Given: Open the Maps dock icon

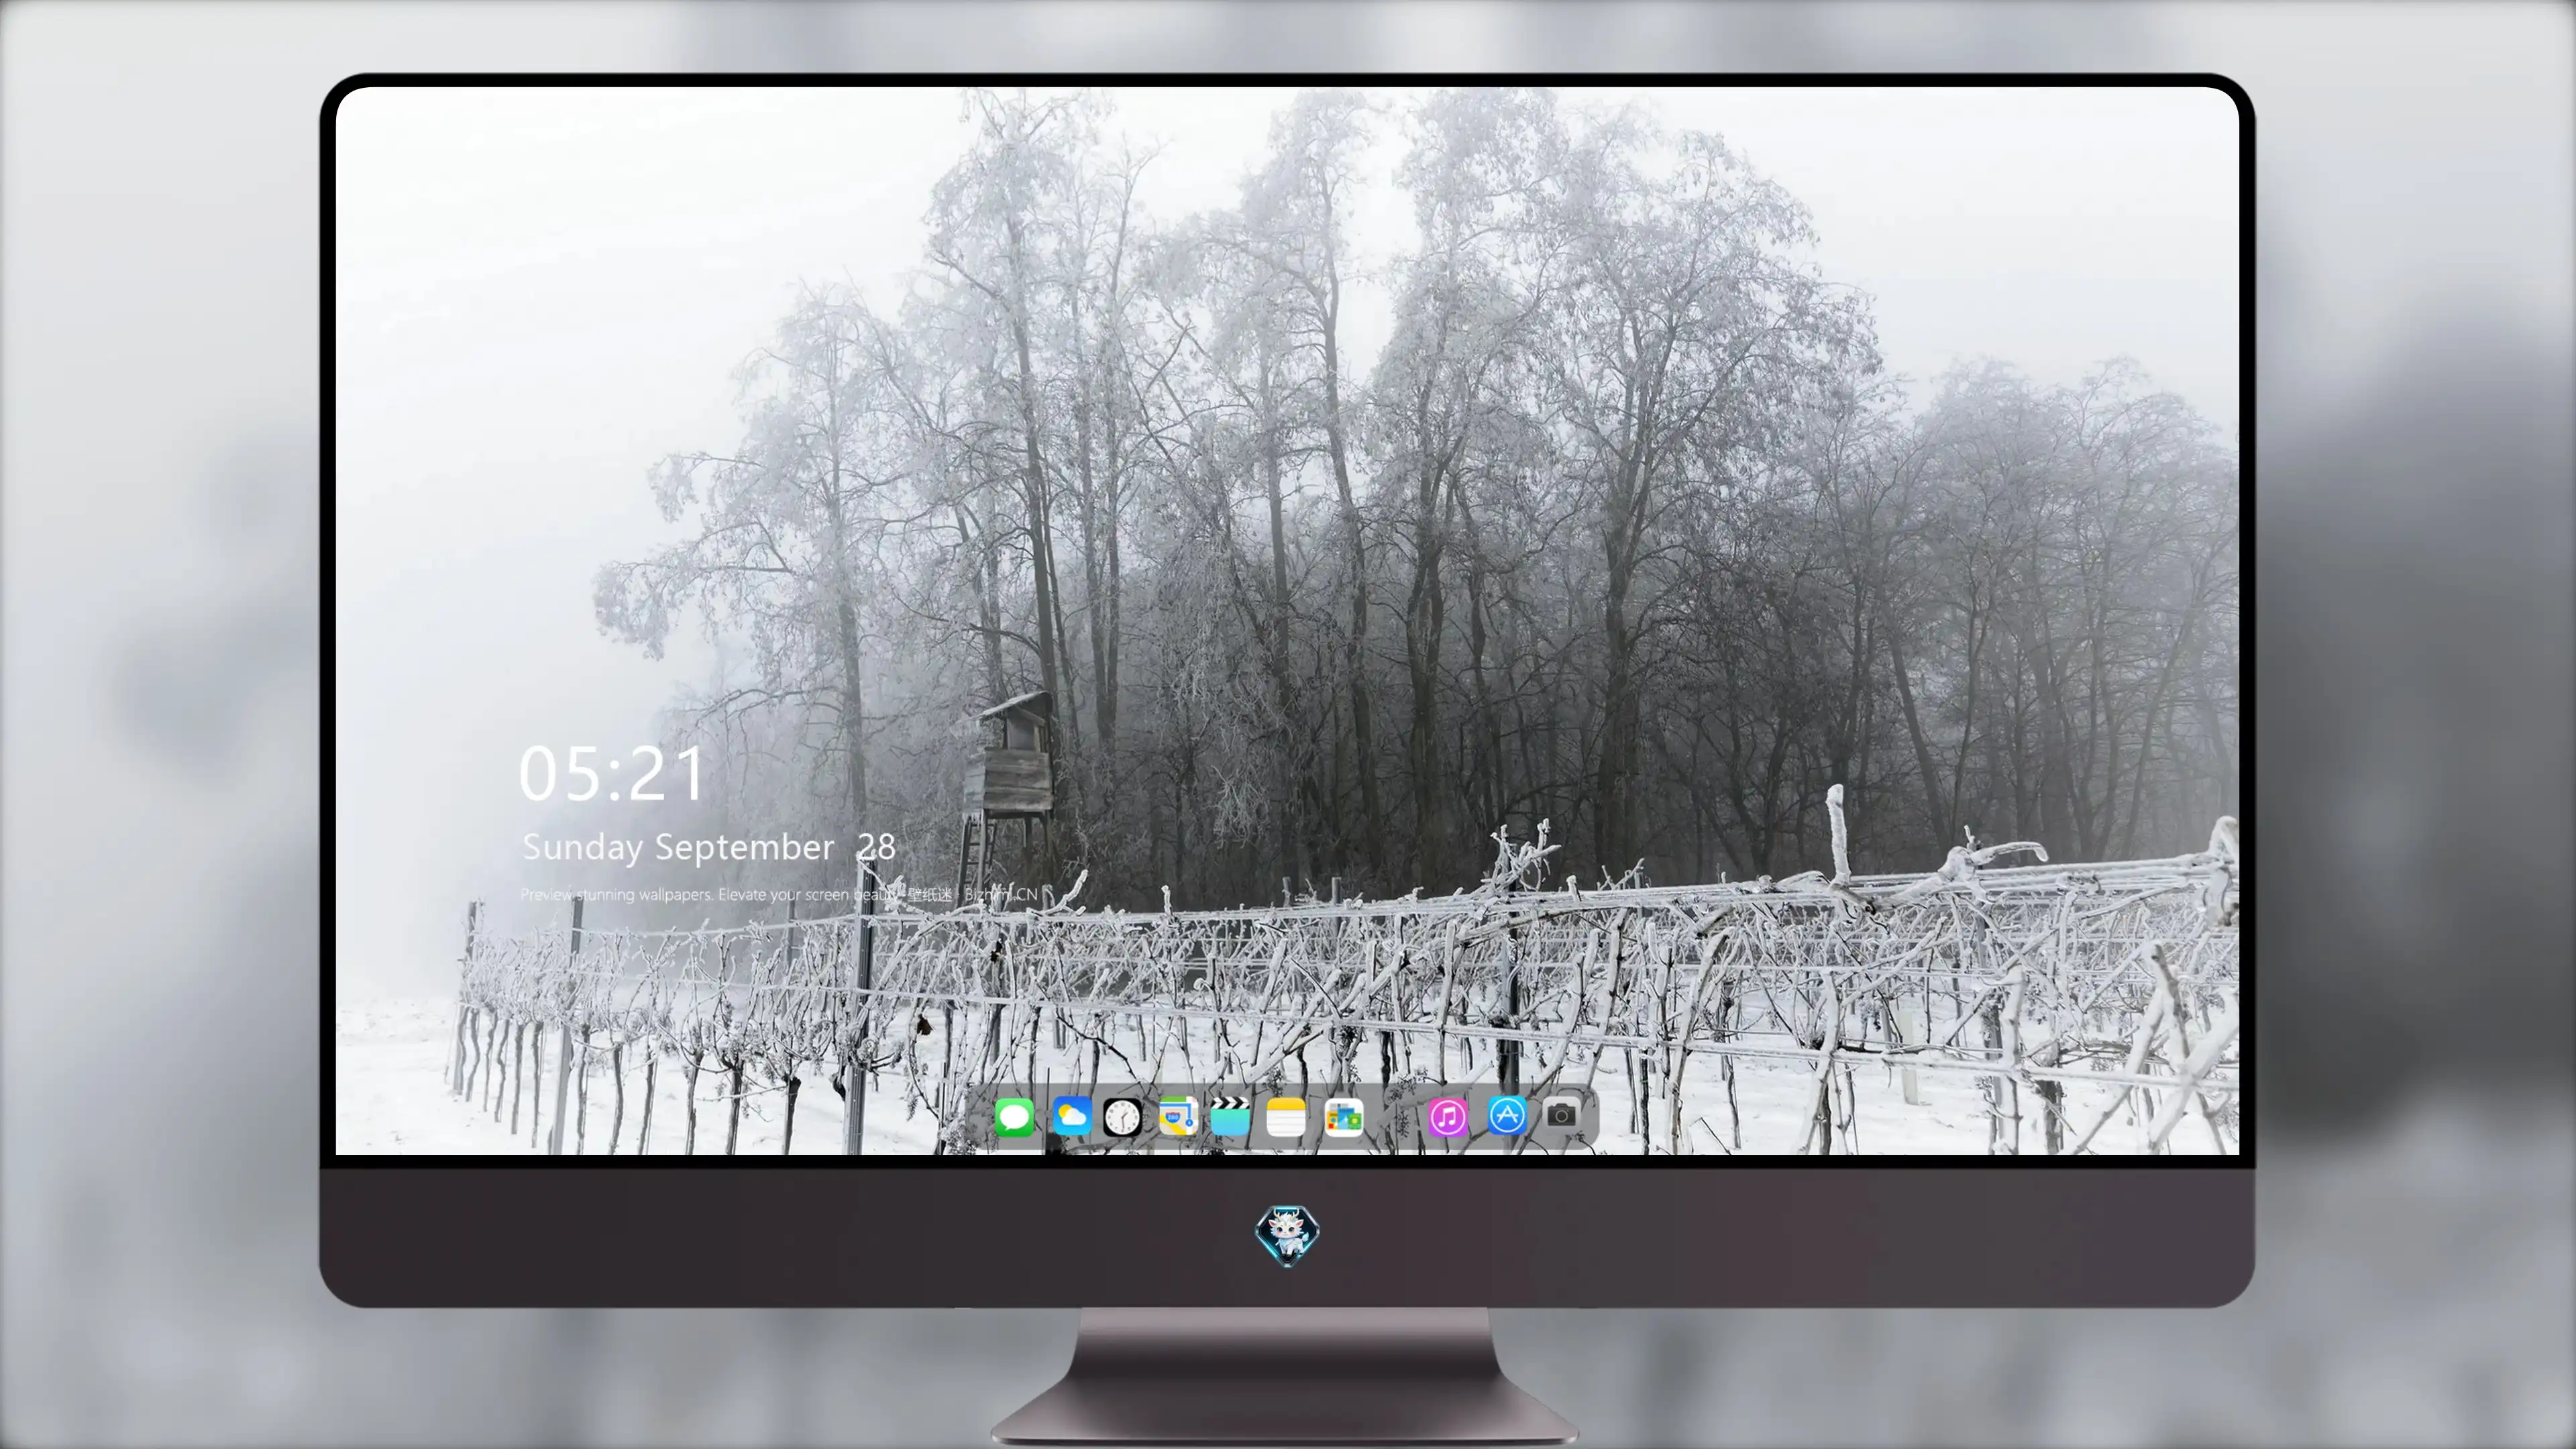Looking at the screenshot, I should (1178, 1116).
